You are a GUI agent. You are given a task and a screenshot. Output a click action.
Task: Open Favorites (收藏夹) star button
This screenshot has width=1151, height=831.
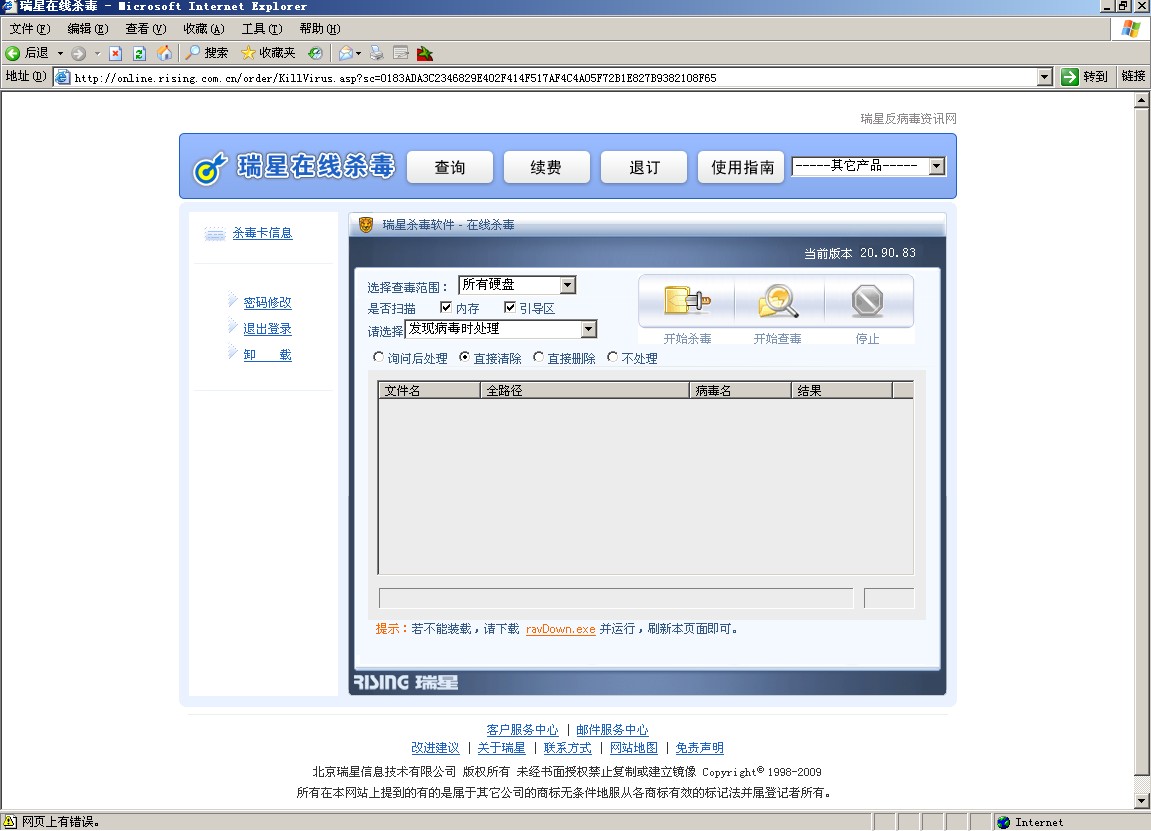[268, 53]
